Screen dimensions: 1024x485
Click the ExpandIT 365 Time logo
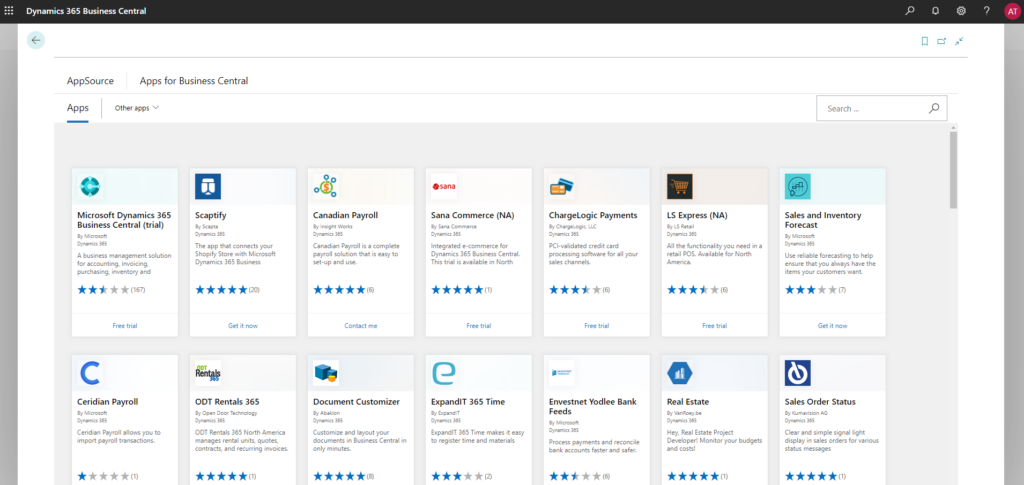click(x=443, y=373)
